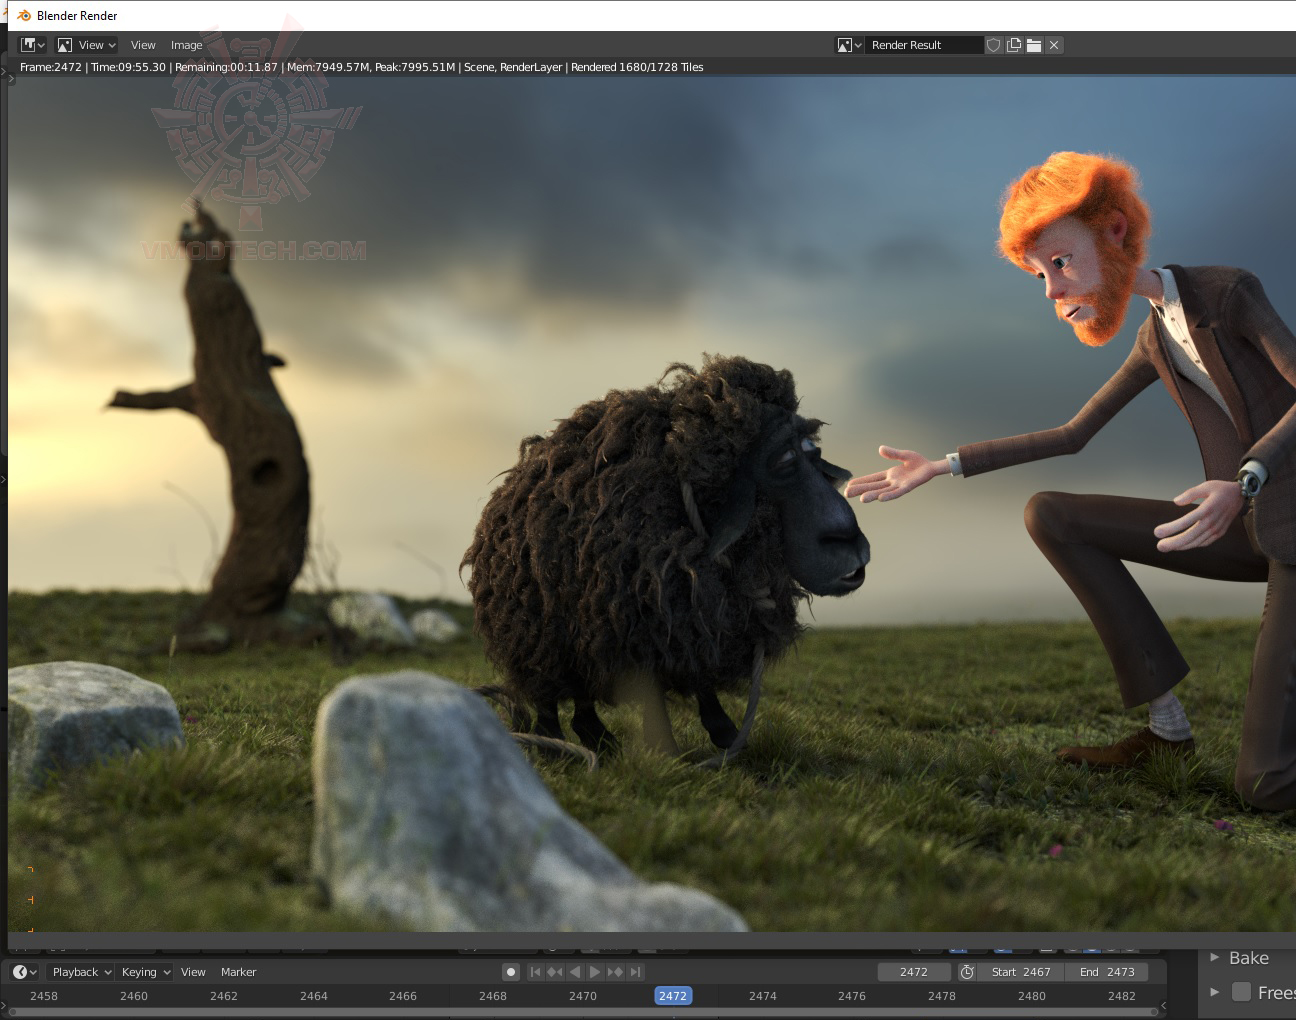Screen dimensions: 1296x1020
Task: Click frame 2468 on the timeline
Action: (x=493, y=996)
